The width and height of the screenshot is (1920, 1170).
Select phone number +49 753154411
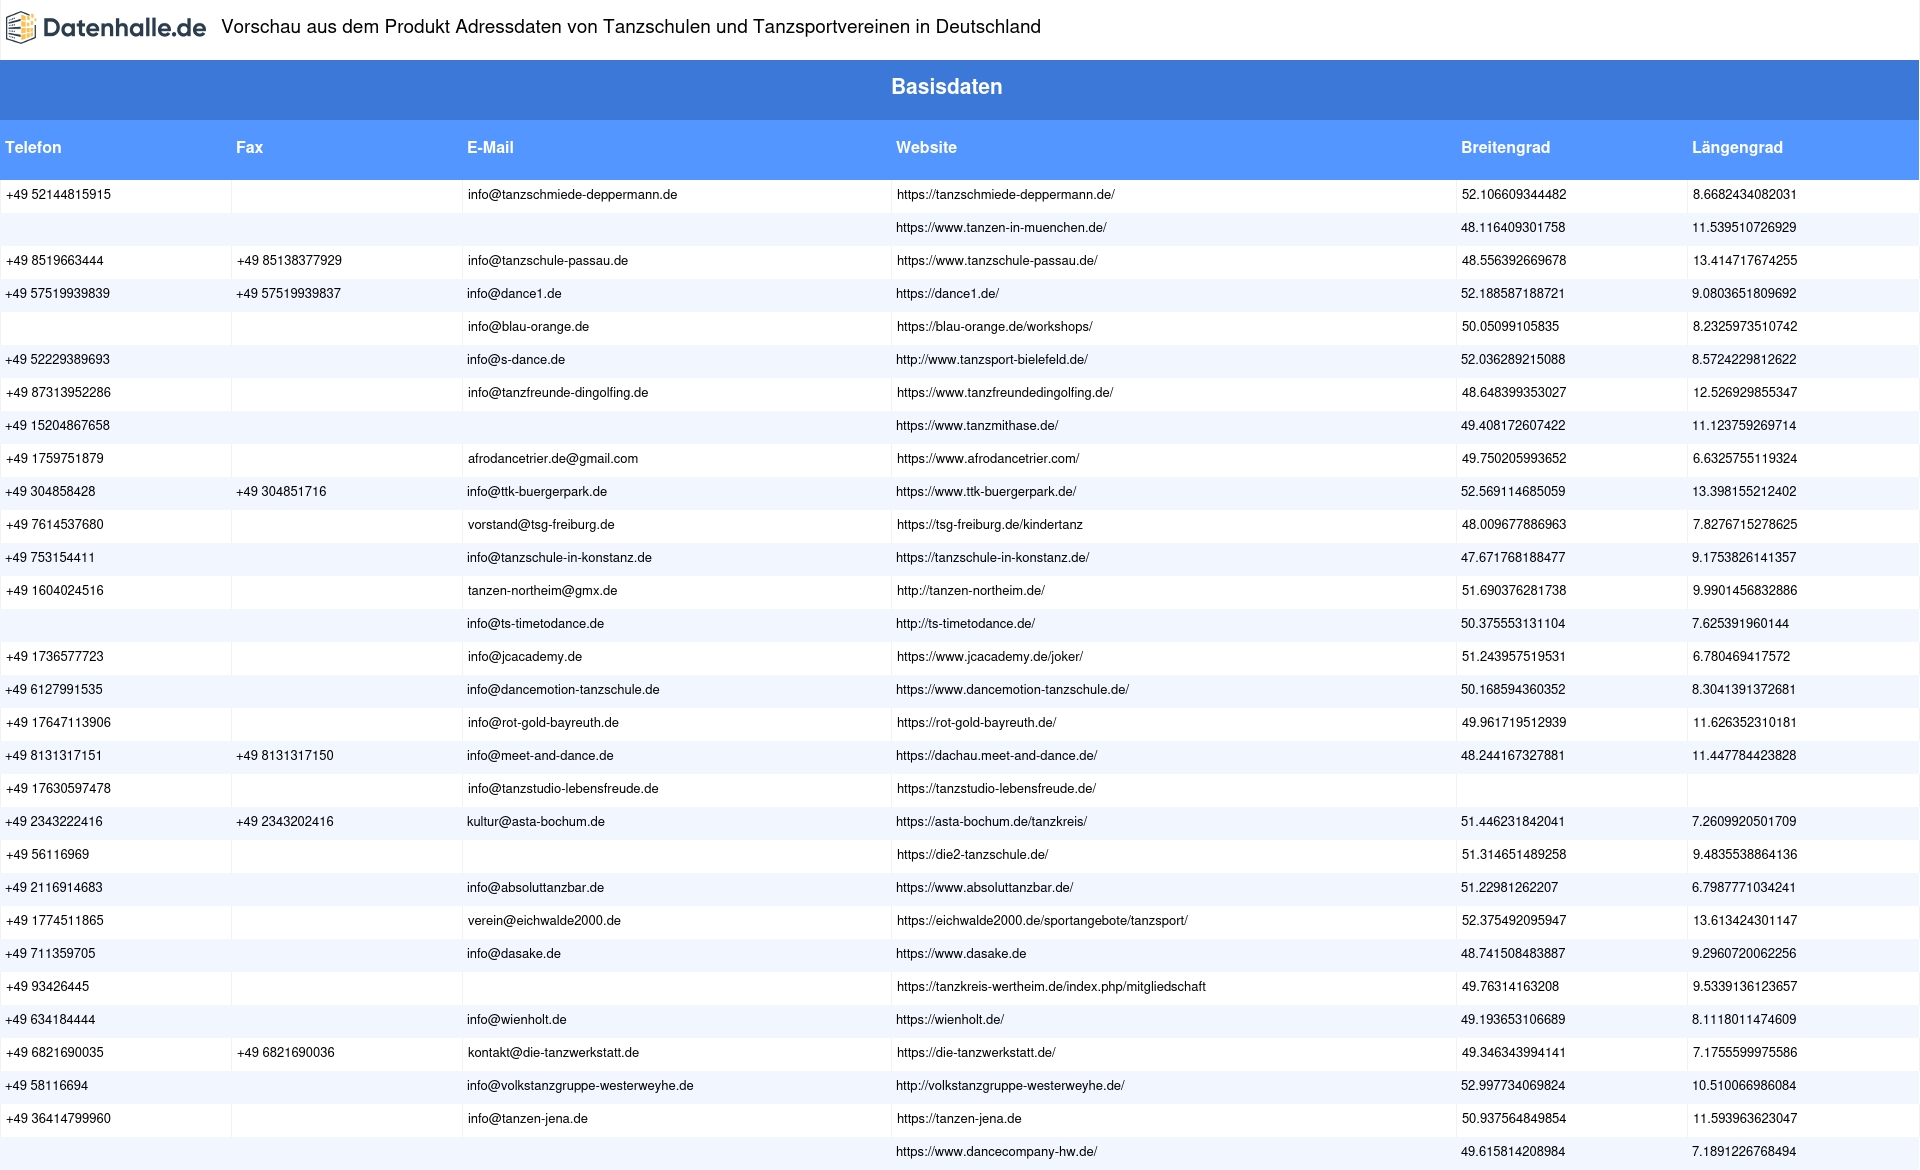pyautogui.click(x=50, y=558)
